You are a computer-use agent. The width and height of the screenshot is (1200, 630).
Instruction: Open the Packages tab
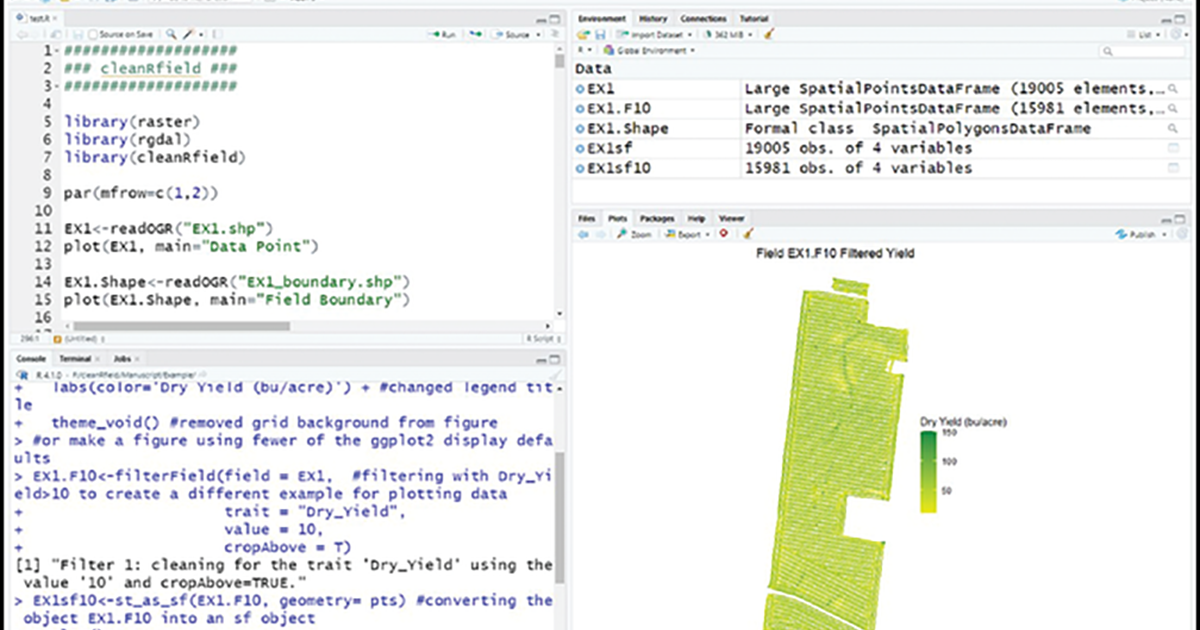click(x=656, y=218)
